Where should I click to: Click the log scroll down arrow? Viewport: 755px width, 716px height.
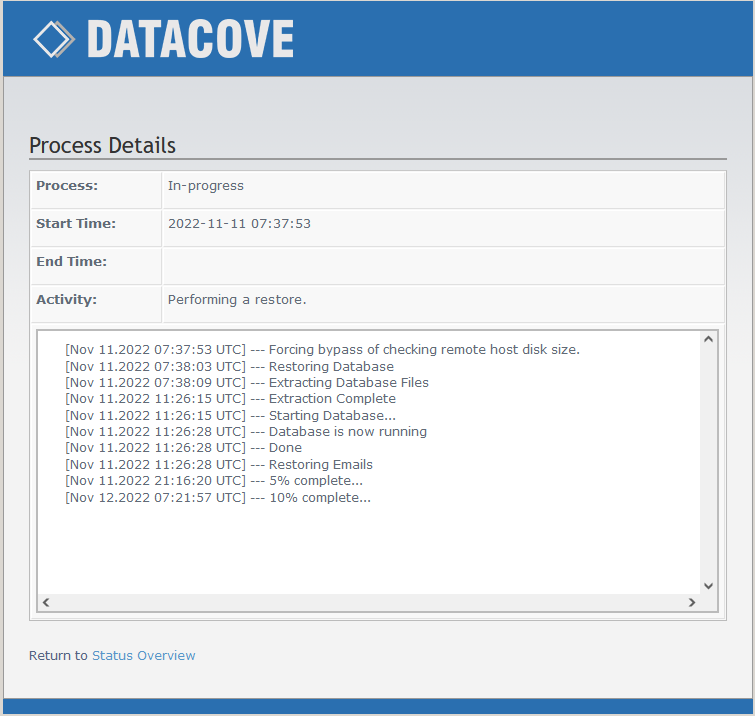click(708, 586)
